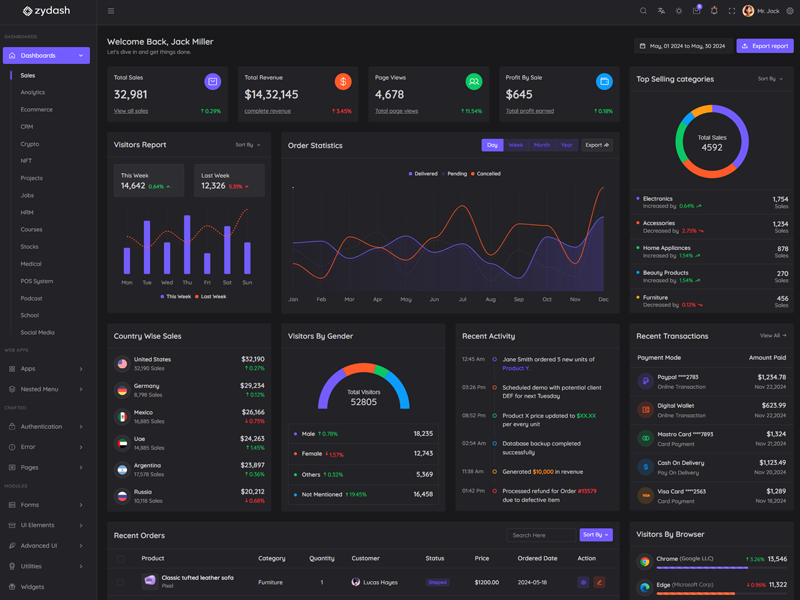Expand the Authentication sidebar menu
Image resolution: width=800 pixels, height=600 pixels.
[x=46, y=427]
